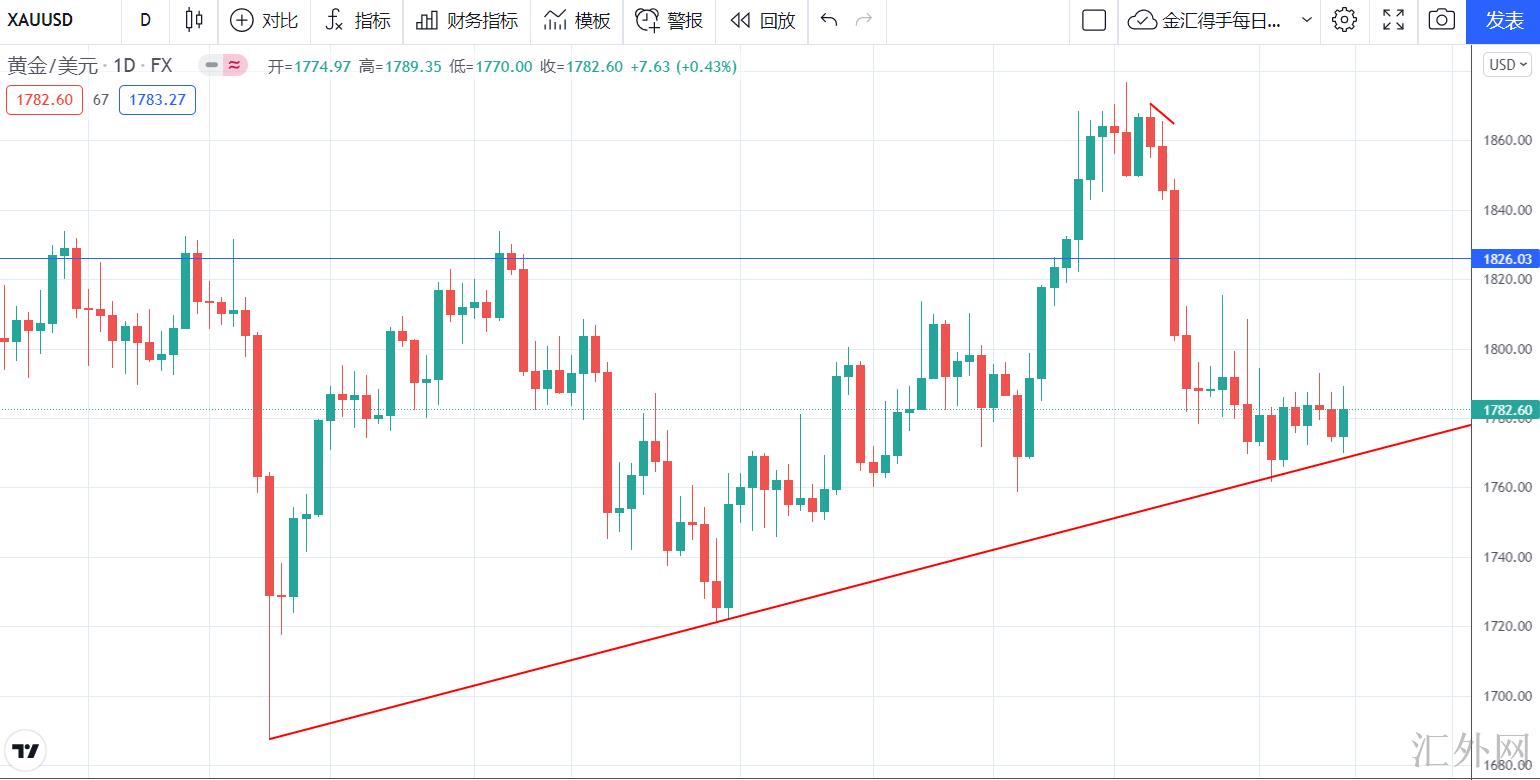Undo the last chart action
1540x780 pixels.
pyautogui.click(x=828, y=20)
